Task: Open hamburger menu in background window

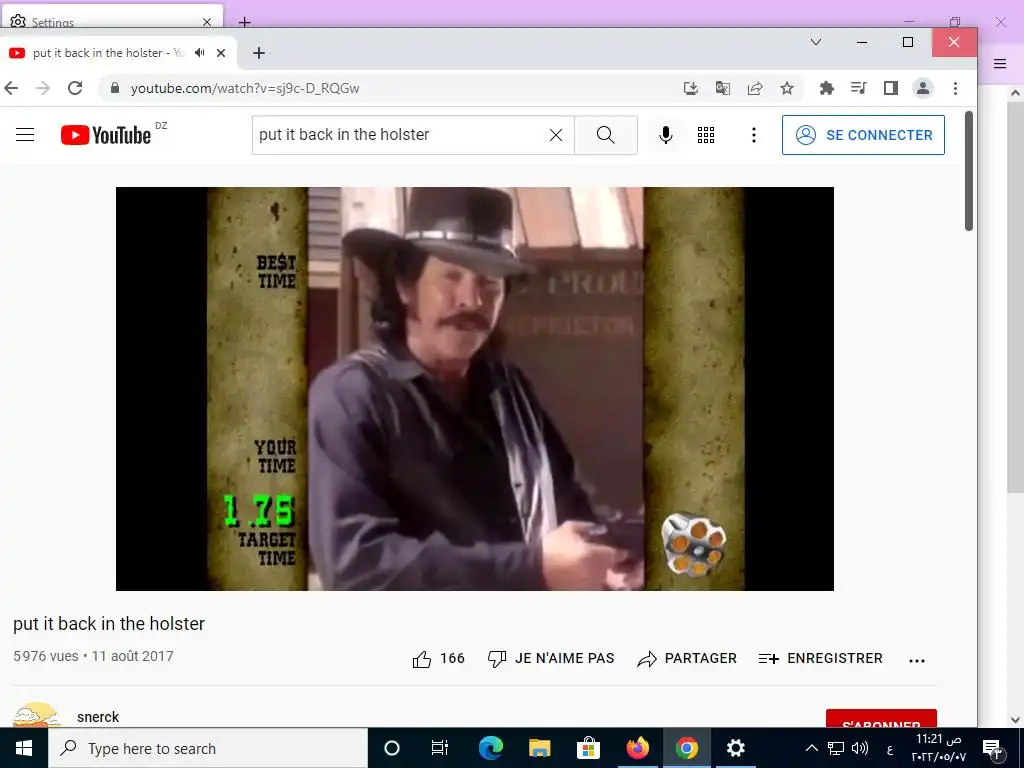Action: click(x=1000, y=63)
